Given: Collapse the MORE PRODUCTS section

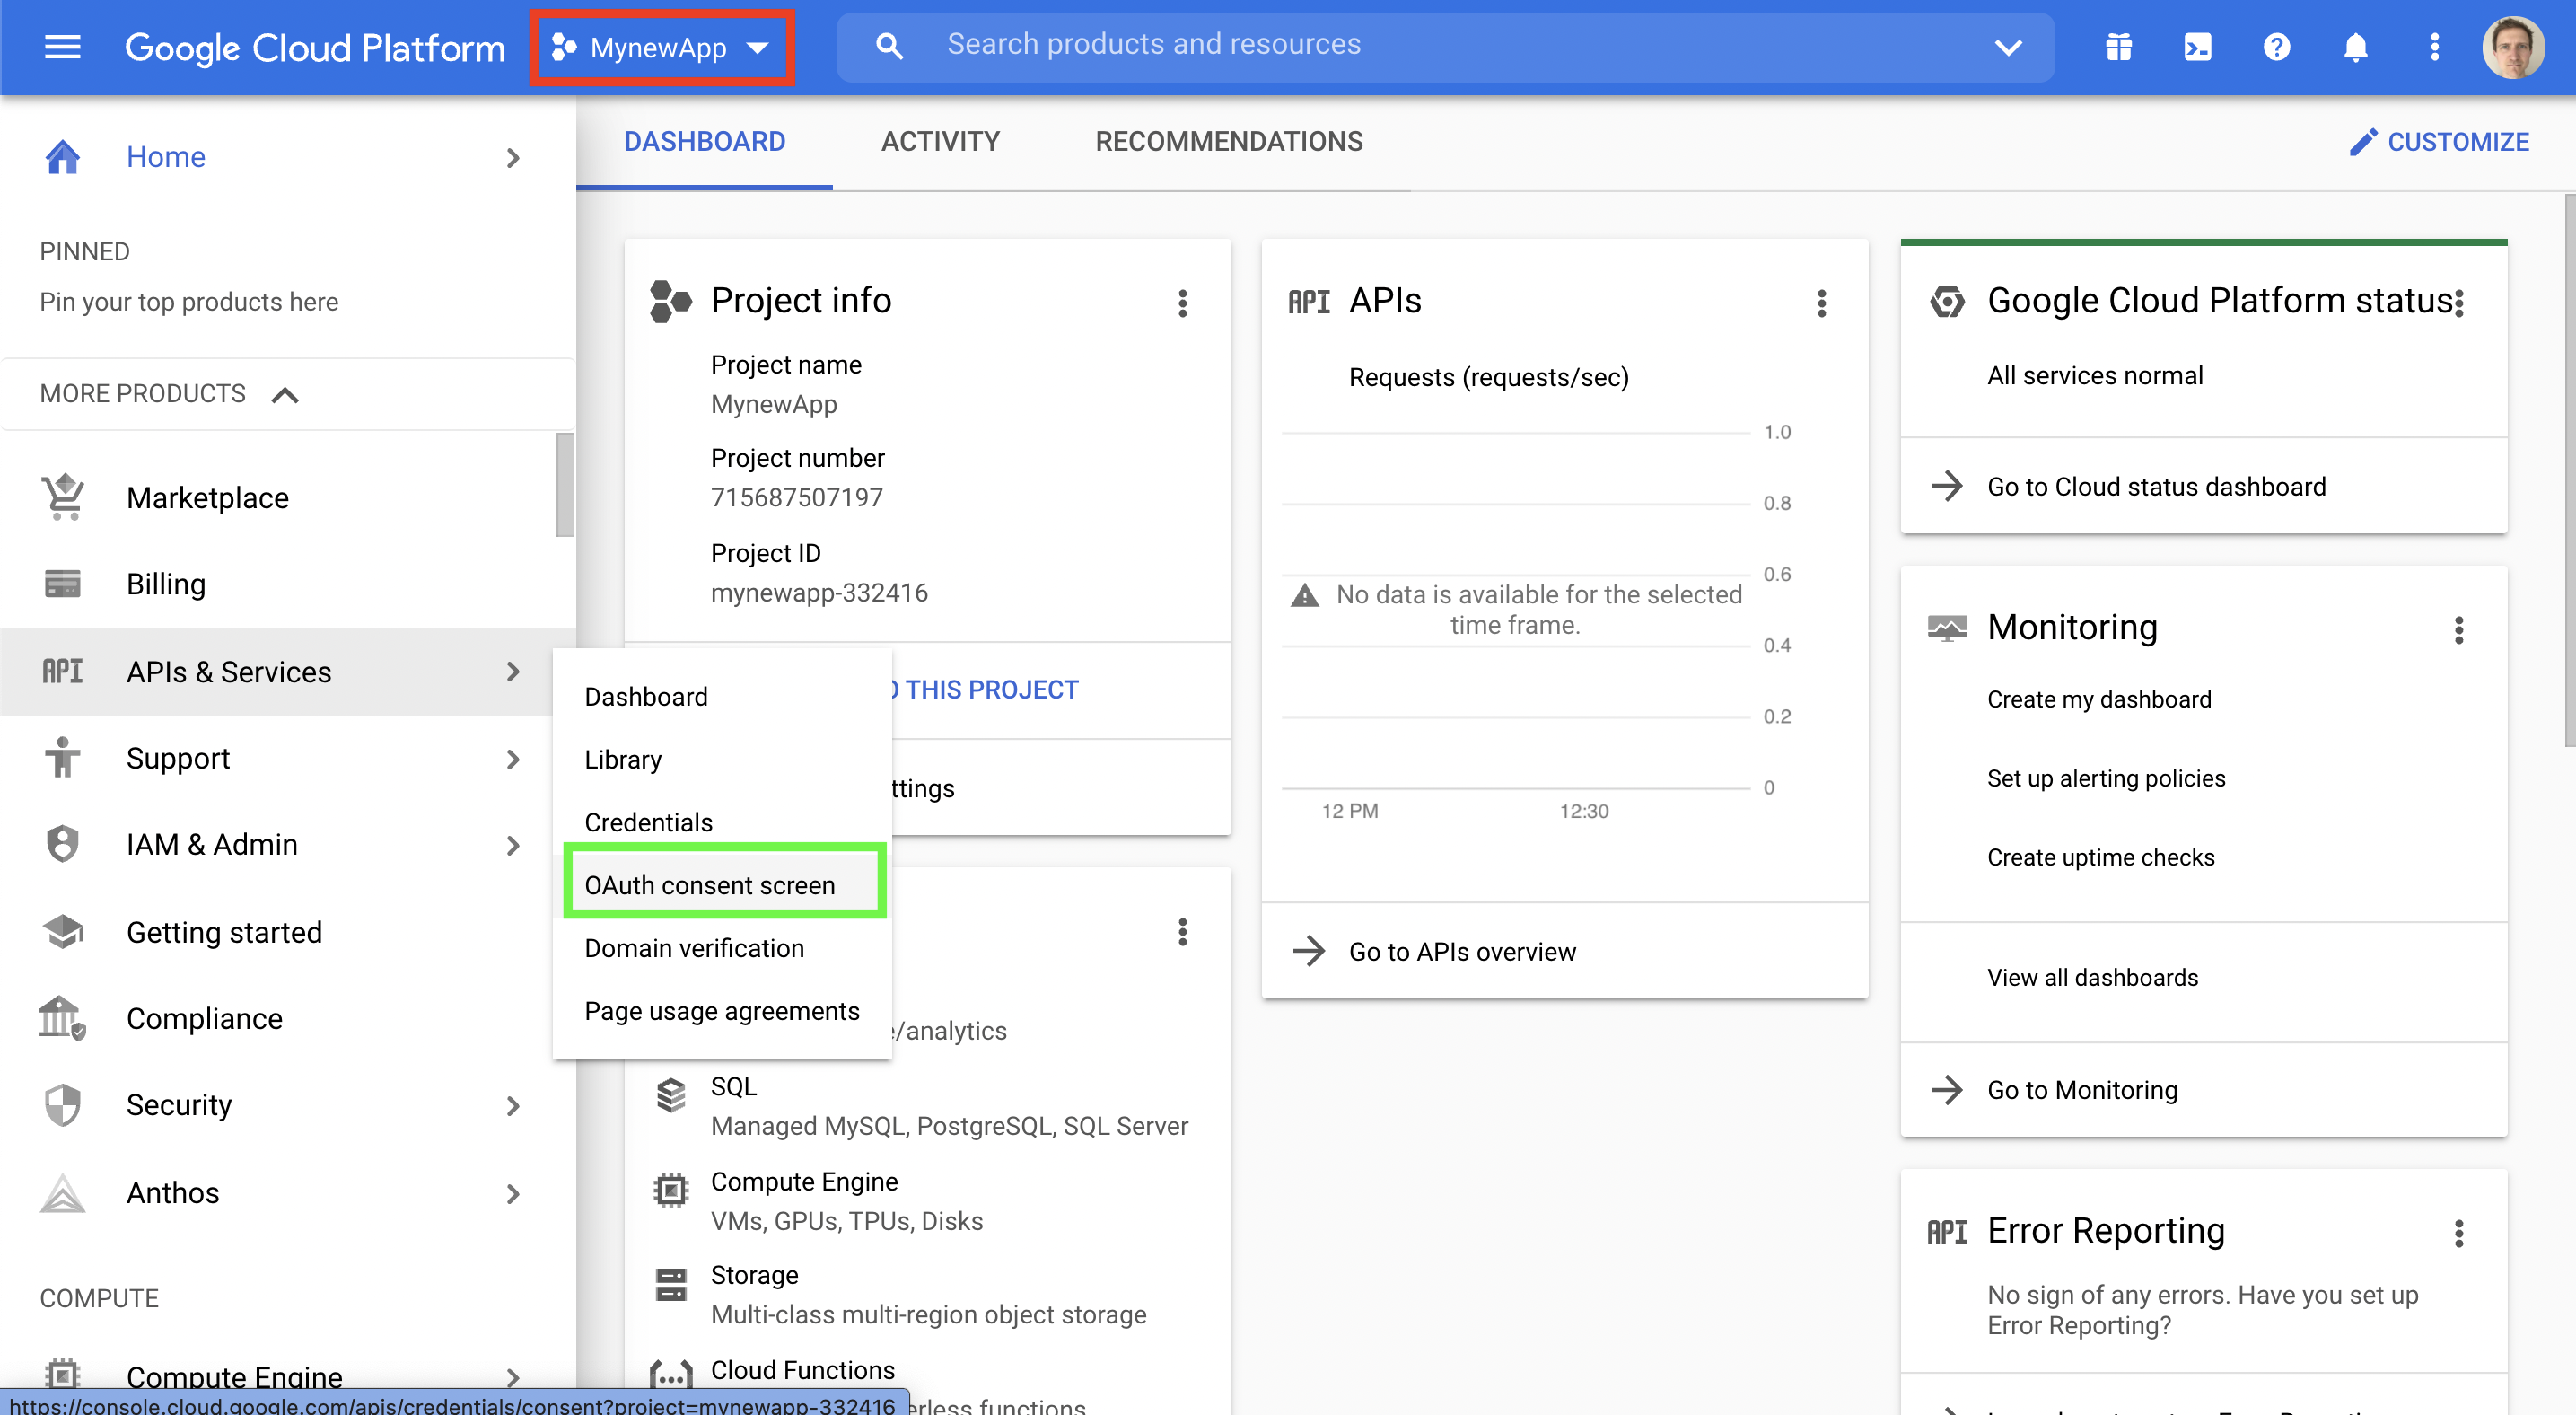Looking at the screenshot, I should click(x=169, y=394).
